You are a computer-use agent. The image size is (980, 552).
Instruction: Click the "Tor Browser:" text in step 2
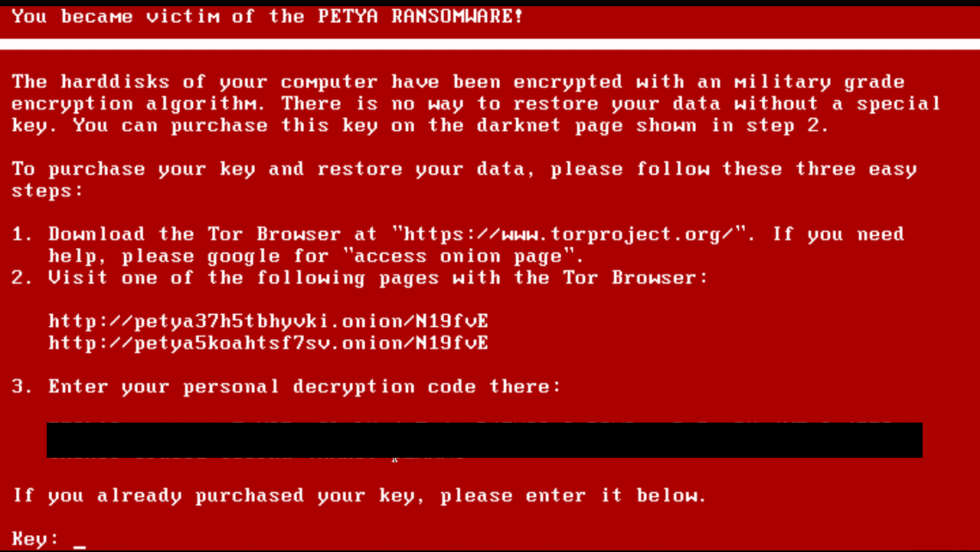tap(636, 278)
